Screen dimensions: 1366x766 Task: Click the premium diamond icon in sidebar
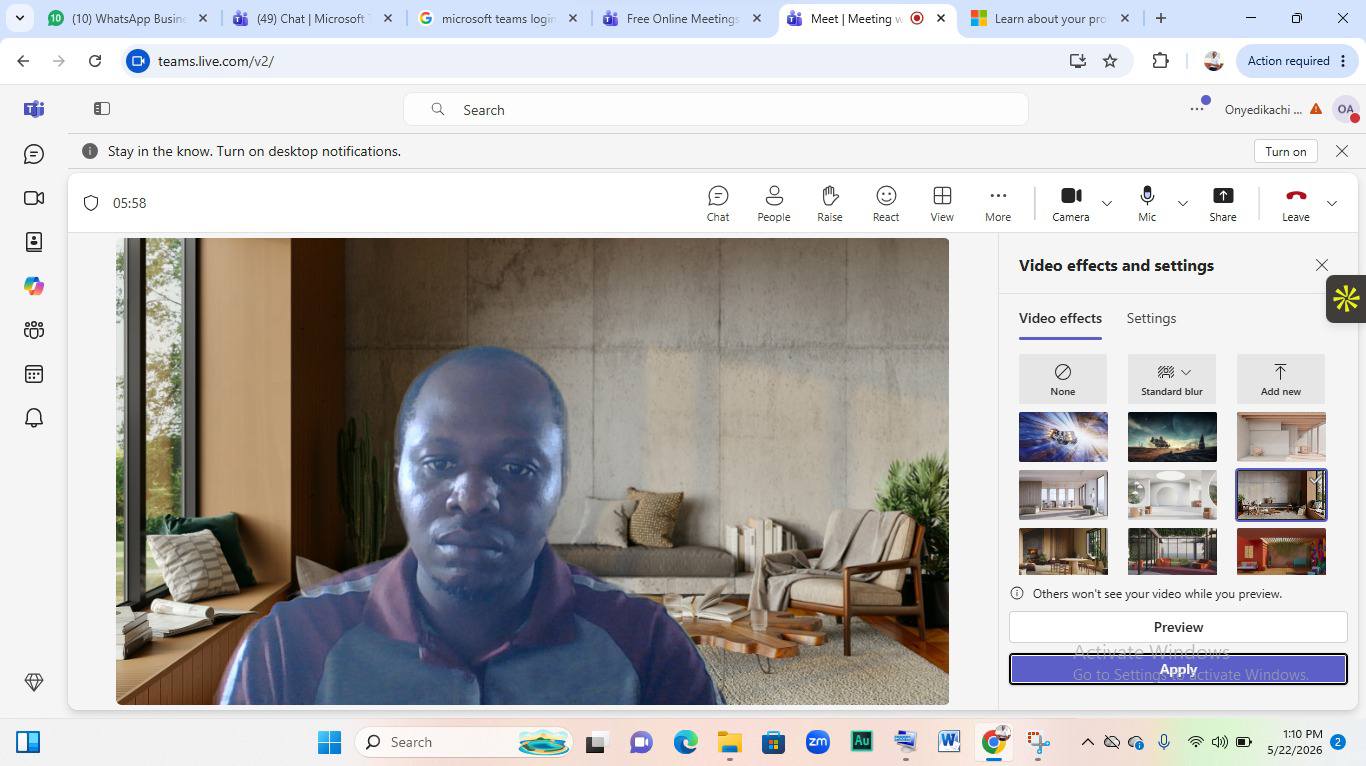tap(34, 682)
